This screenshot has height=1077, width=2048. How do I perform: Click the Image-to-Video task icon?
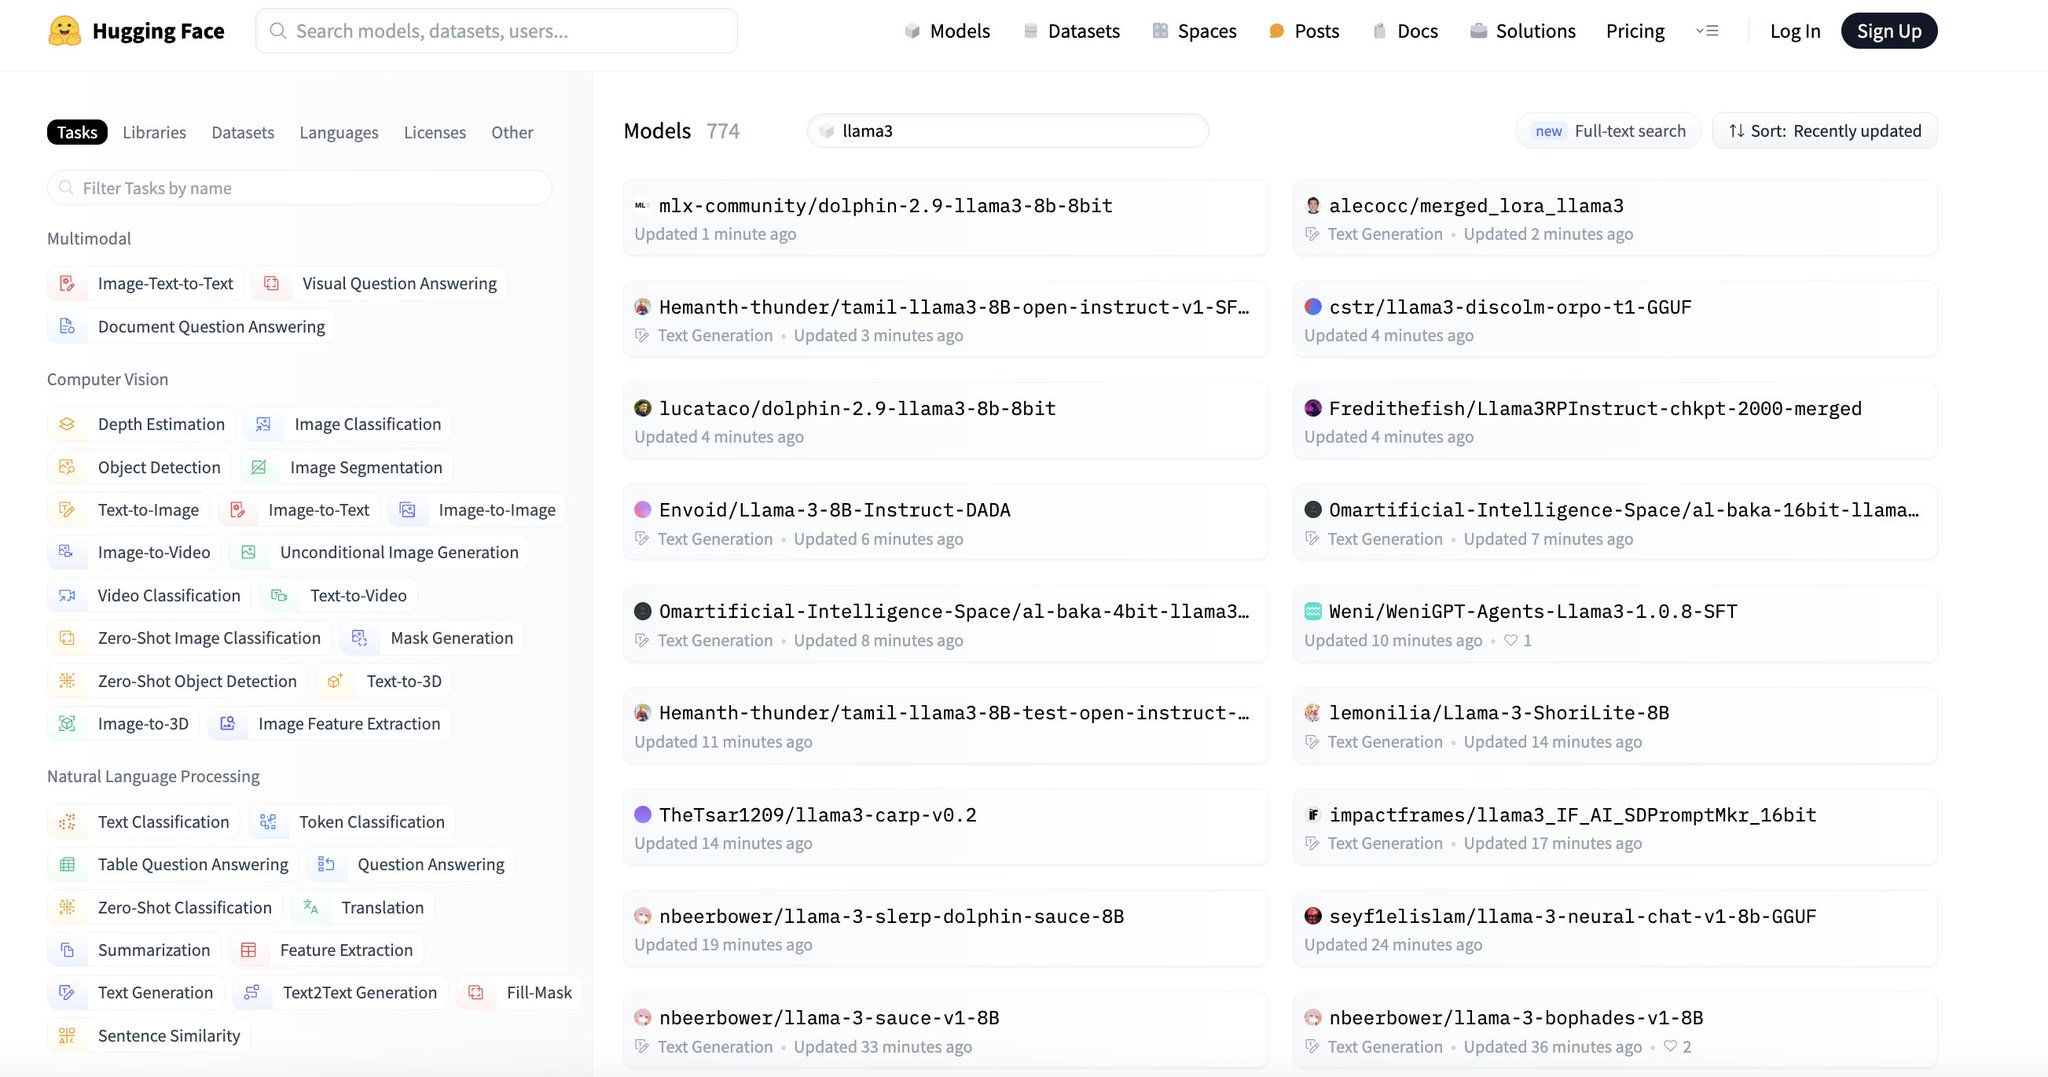[x=67, y=553]
